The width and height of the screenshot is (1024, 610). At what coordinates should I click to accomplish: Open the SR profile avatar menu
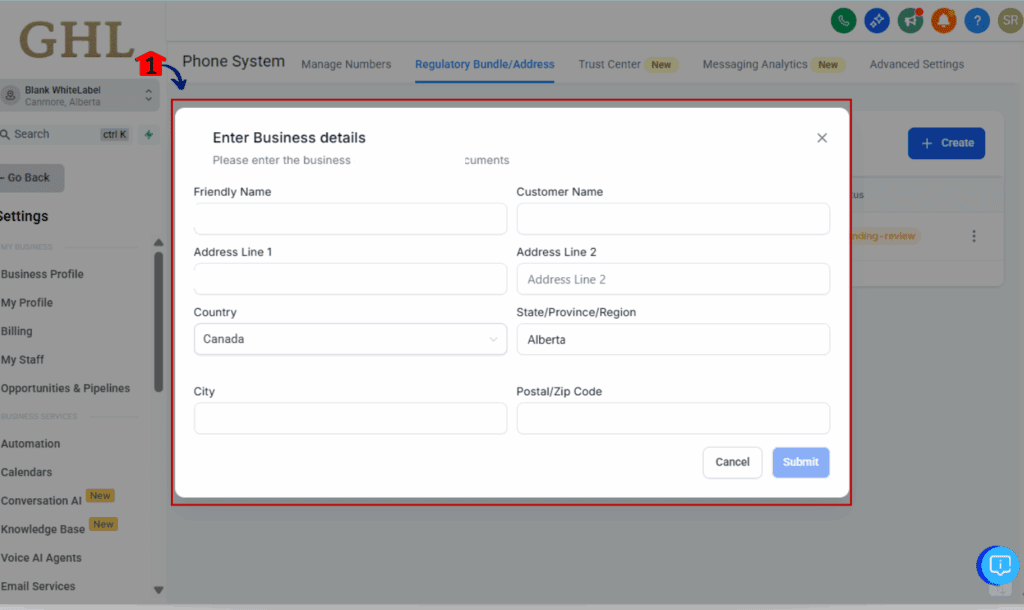[x=1008, y=20]
